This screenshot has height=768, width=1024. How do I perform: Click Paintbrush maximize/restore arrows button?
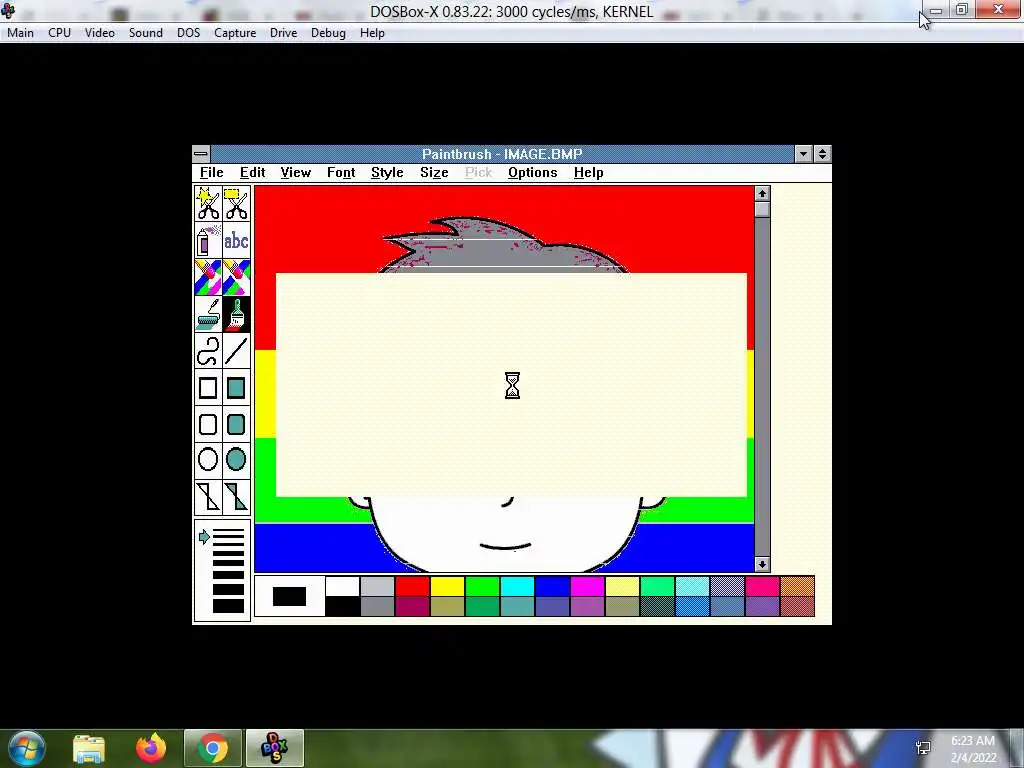(x=822, y=154)
